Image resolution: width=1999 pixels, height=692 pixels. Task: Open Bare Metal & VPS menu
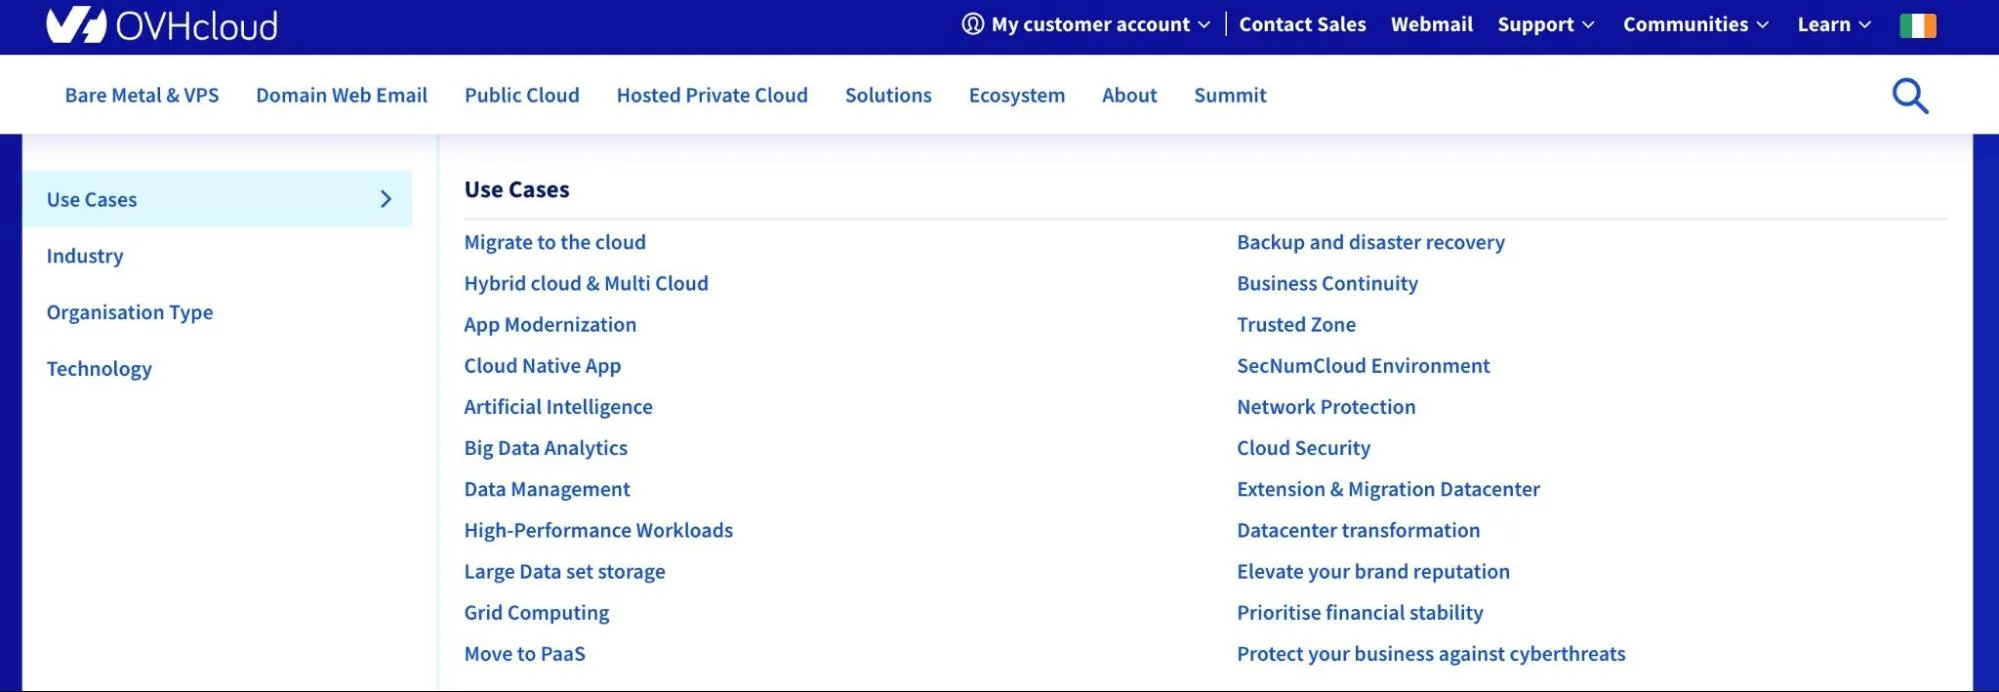(x=142, y=95)
